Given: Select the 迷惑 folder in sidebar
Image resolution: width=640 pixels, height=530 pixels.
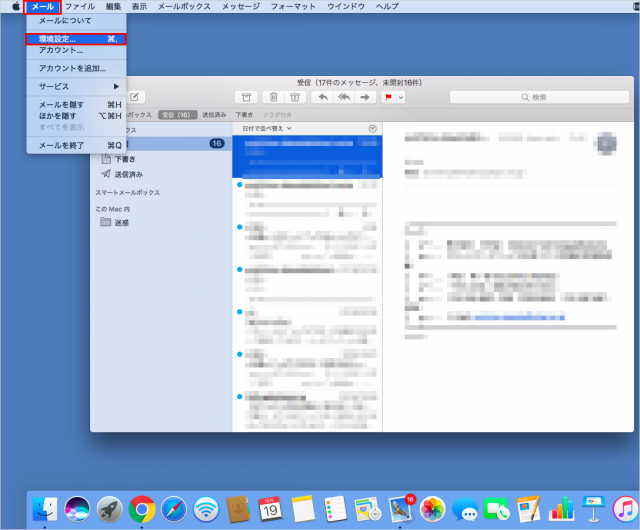Looking at the screenshot, I should coord(121,222).
